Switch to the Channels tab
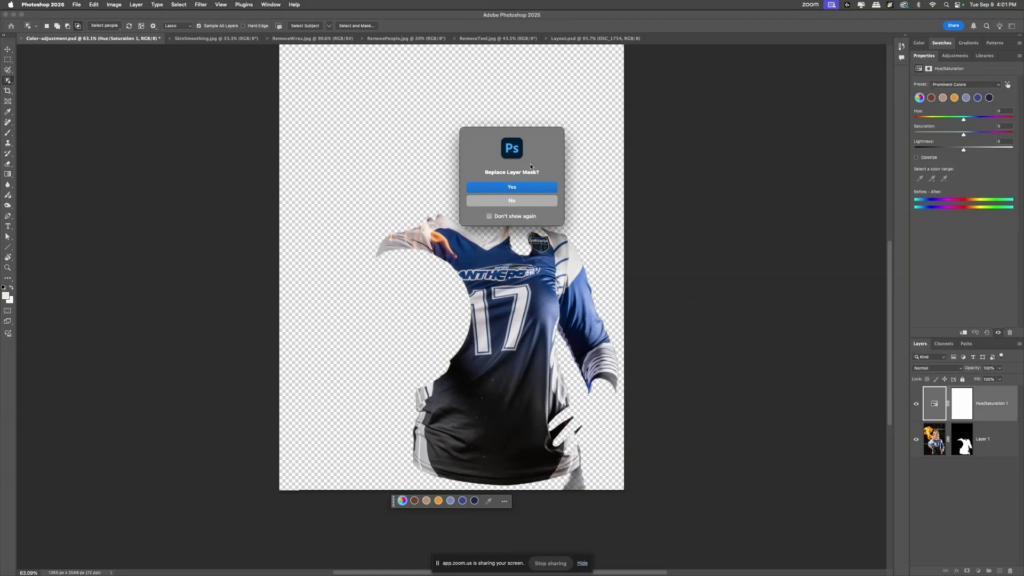The width and height of the screenshot is (1024, 576). click(943, 344)
